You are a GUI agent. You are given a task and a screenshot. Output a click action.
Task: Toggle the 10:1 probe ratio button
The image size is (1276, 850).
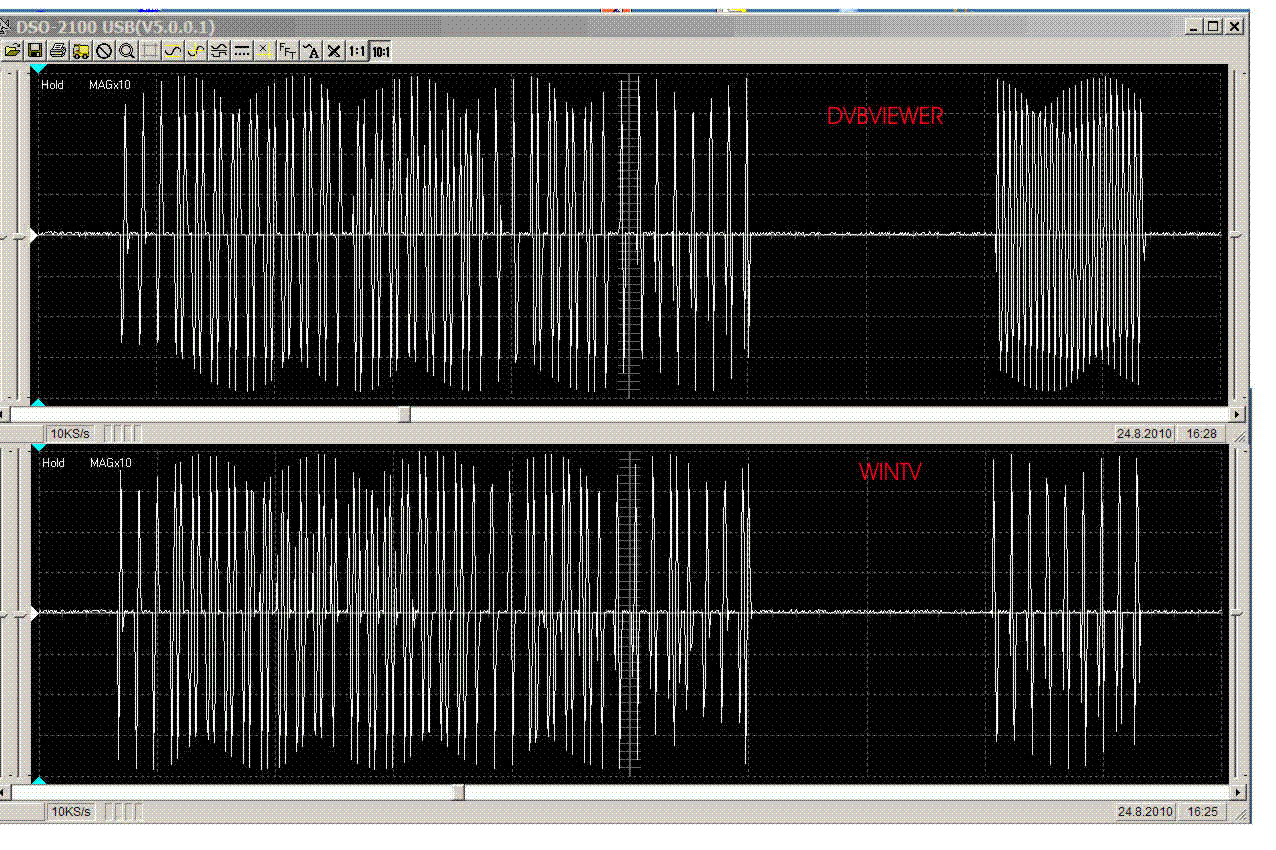tap(381, 51)
